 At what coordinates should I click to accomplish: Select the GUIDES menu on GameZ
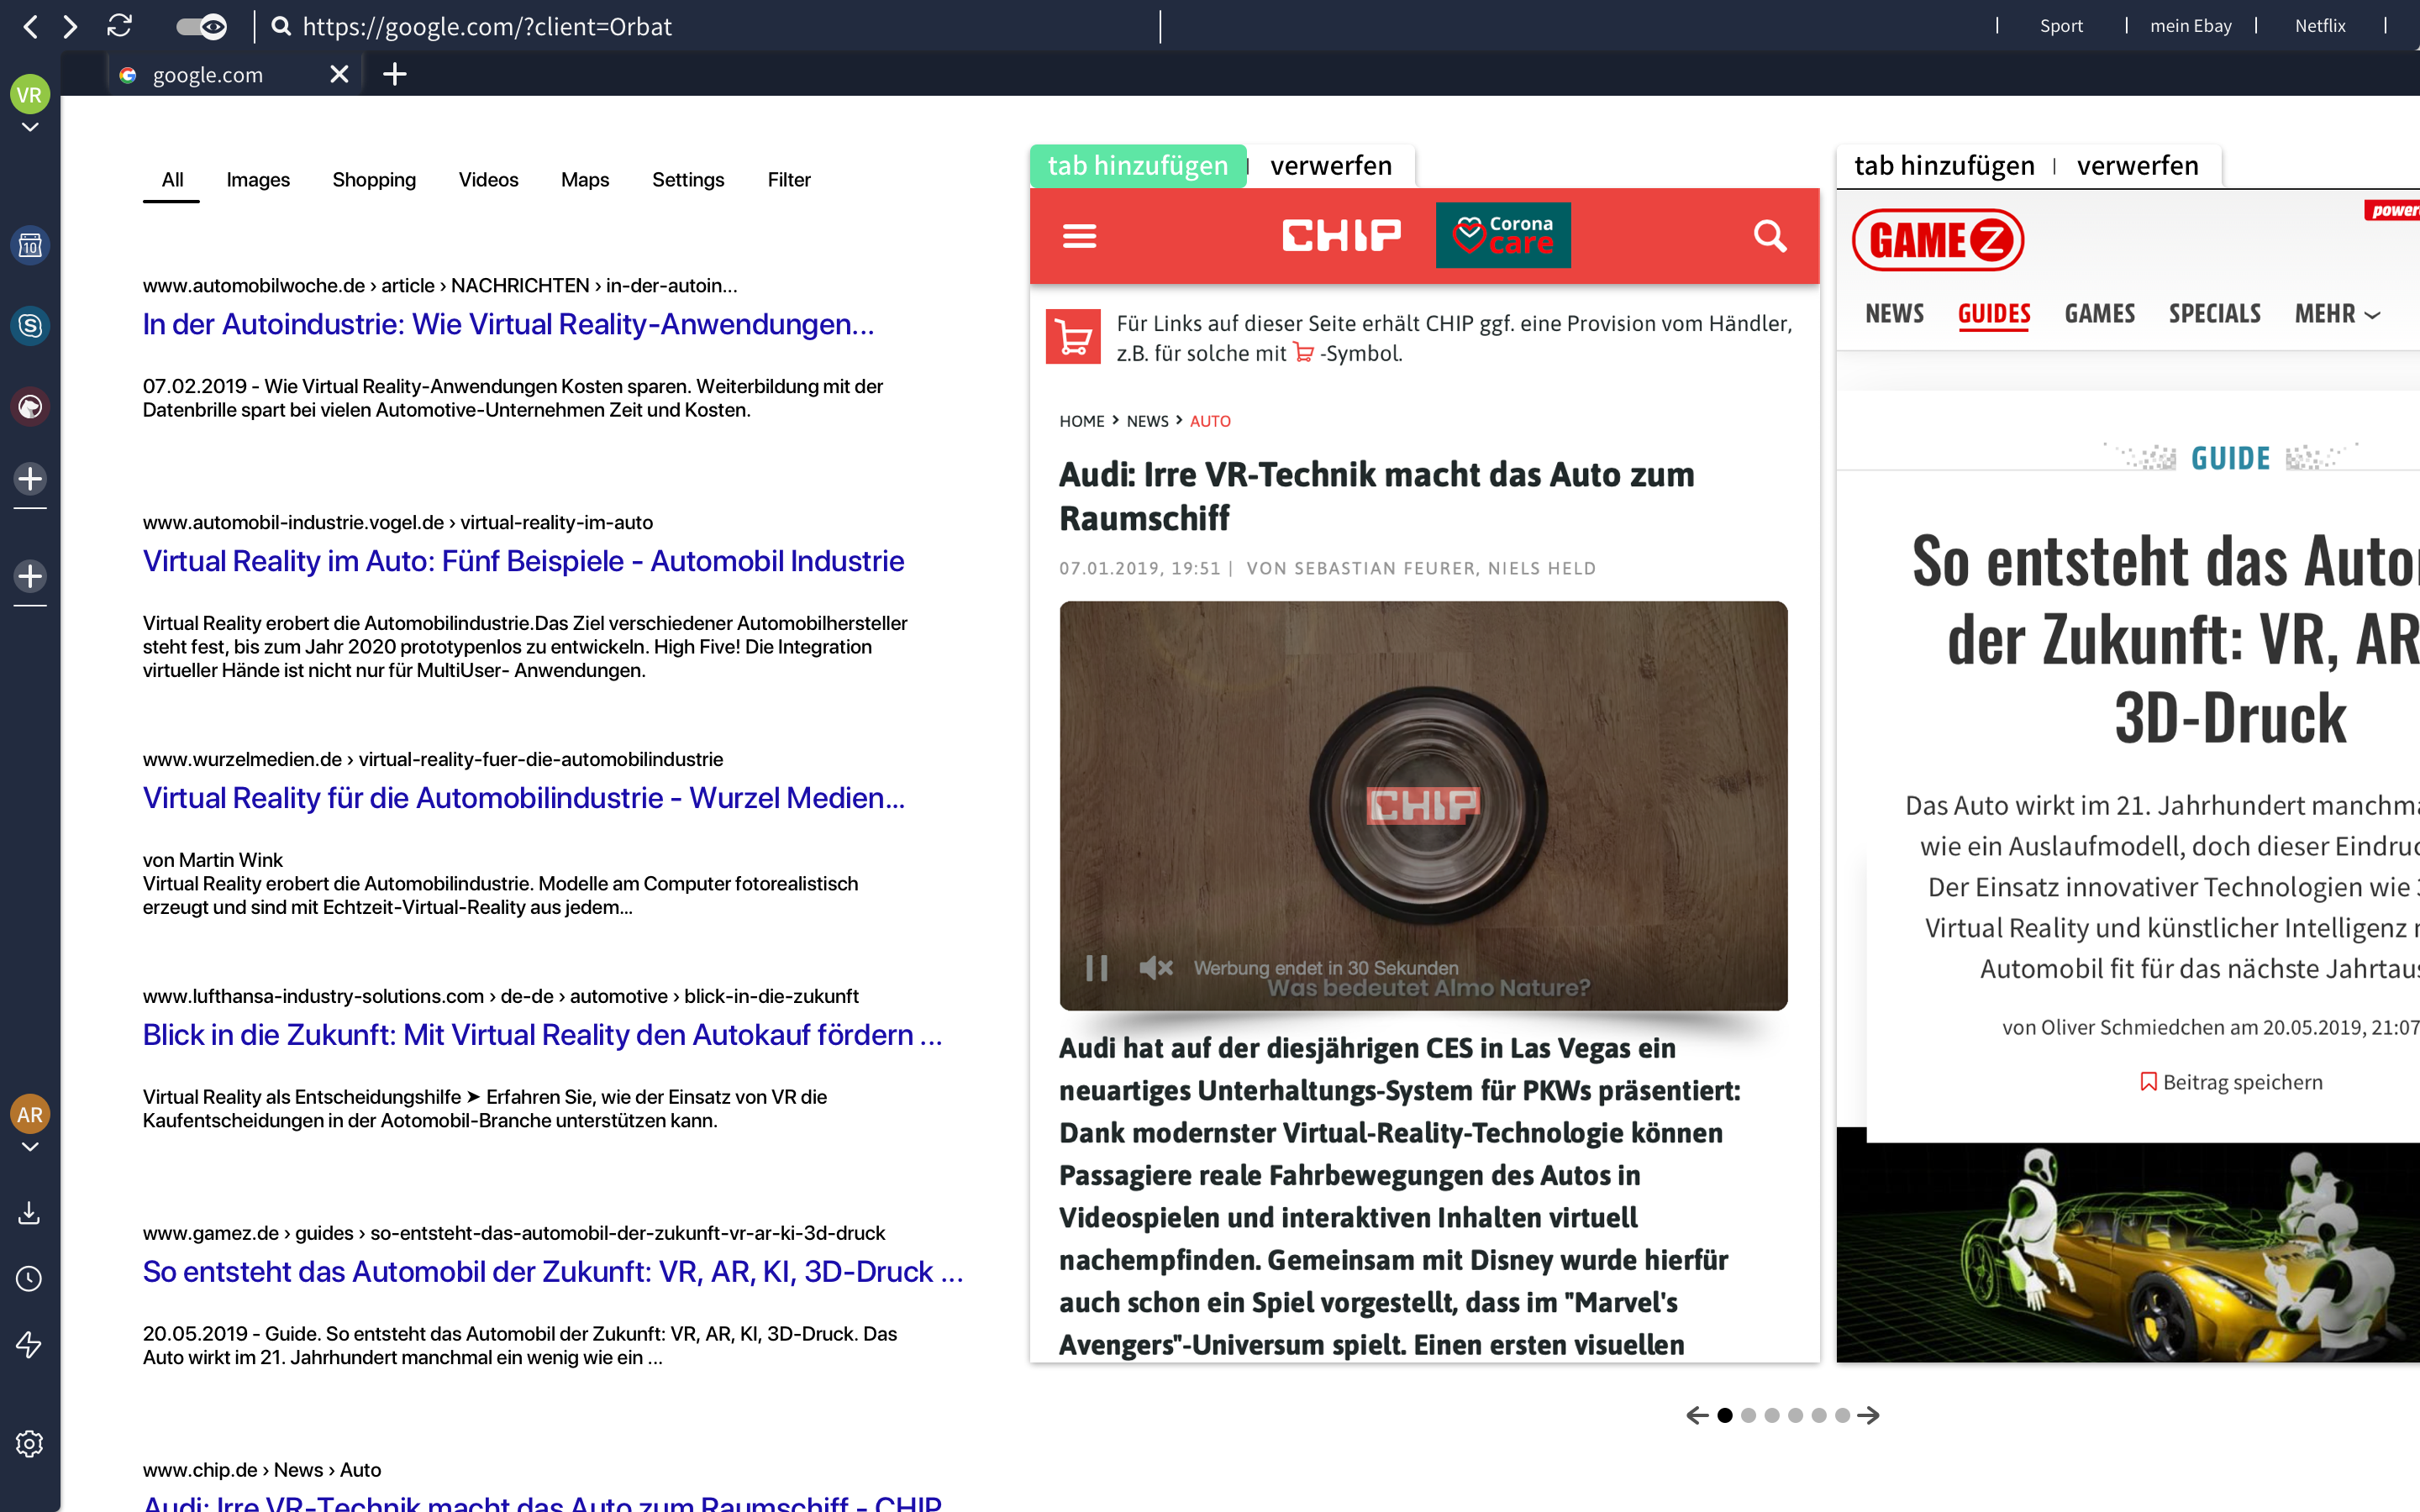pos(1993,314)
